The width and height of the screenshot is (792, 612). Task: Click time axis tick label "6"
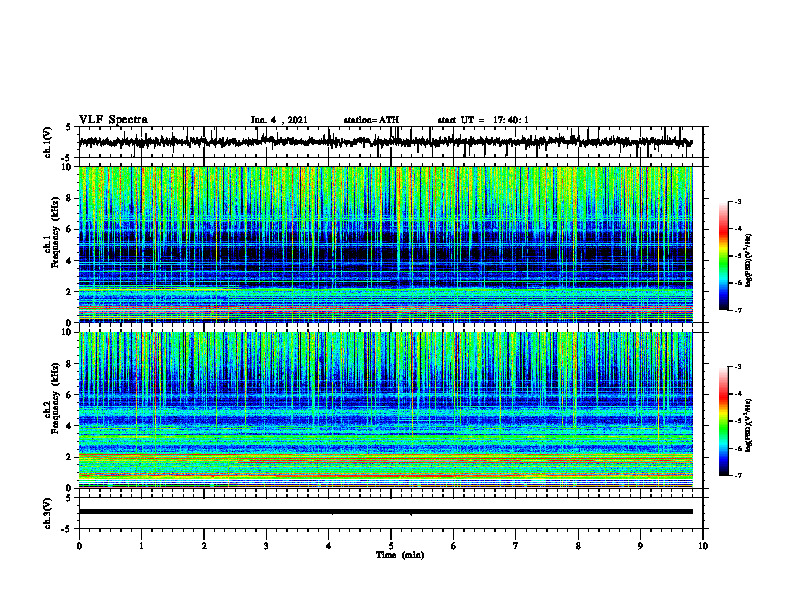pyautogui.click(x=454, y=546)
